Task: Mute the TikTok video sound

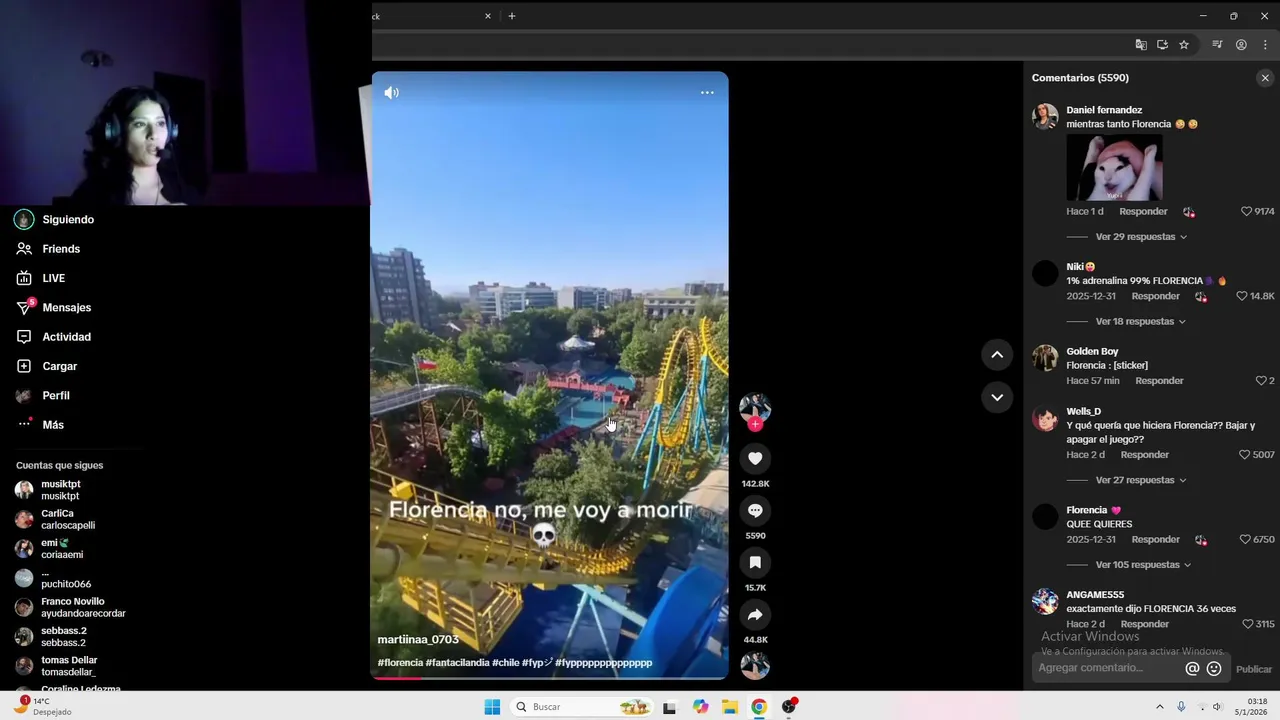Action: [x=391, y=92]
